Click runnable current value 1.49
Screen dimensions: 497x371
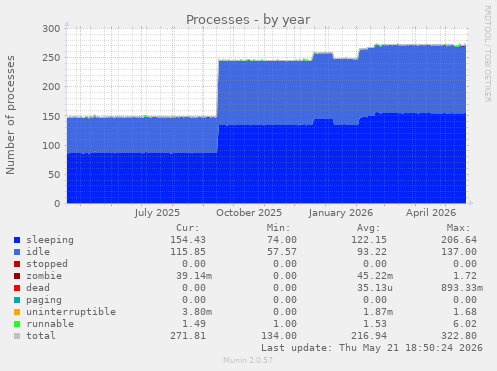click(x=194, y=324)
